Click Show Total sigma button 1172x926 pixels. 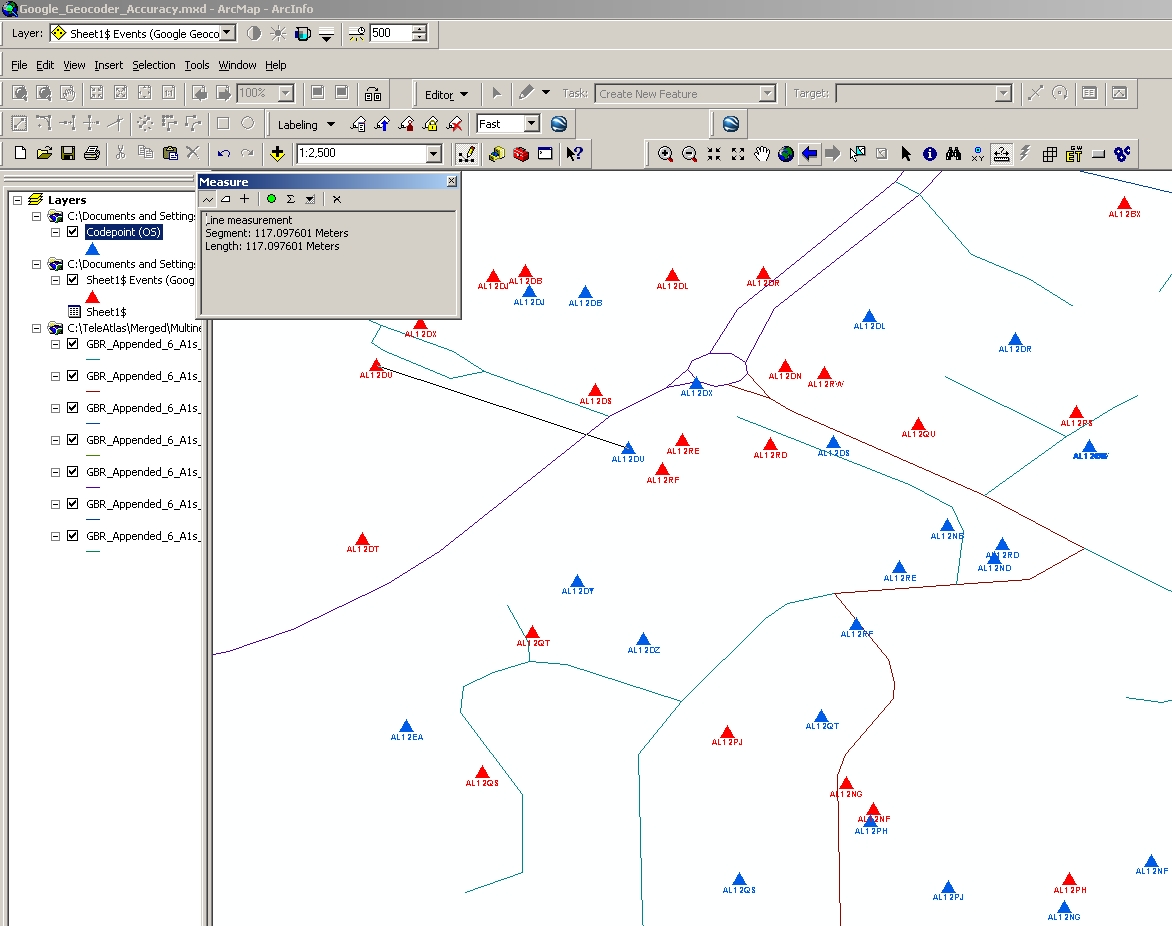pyautogui.click(x=291, y=199)
